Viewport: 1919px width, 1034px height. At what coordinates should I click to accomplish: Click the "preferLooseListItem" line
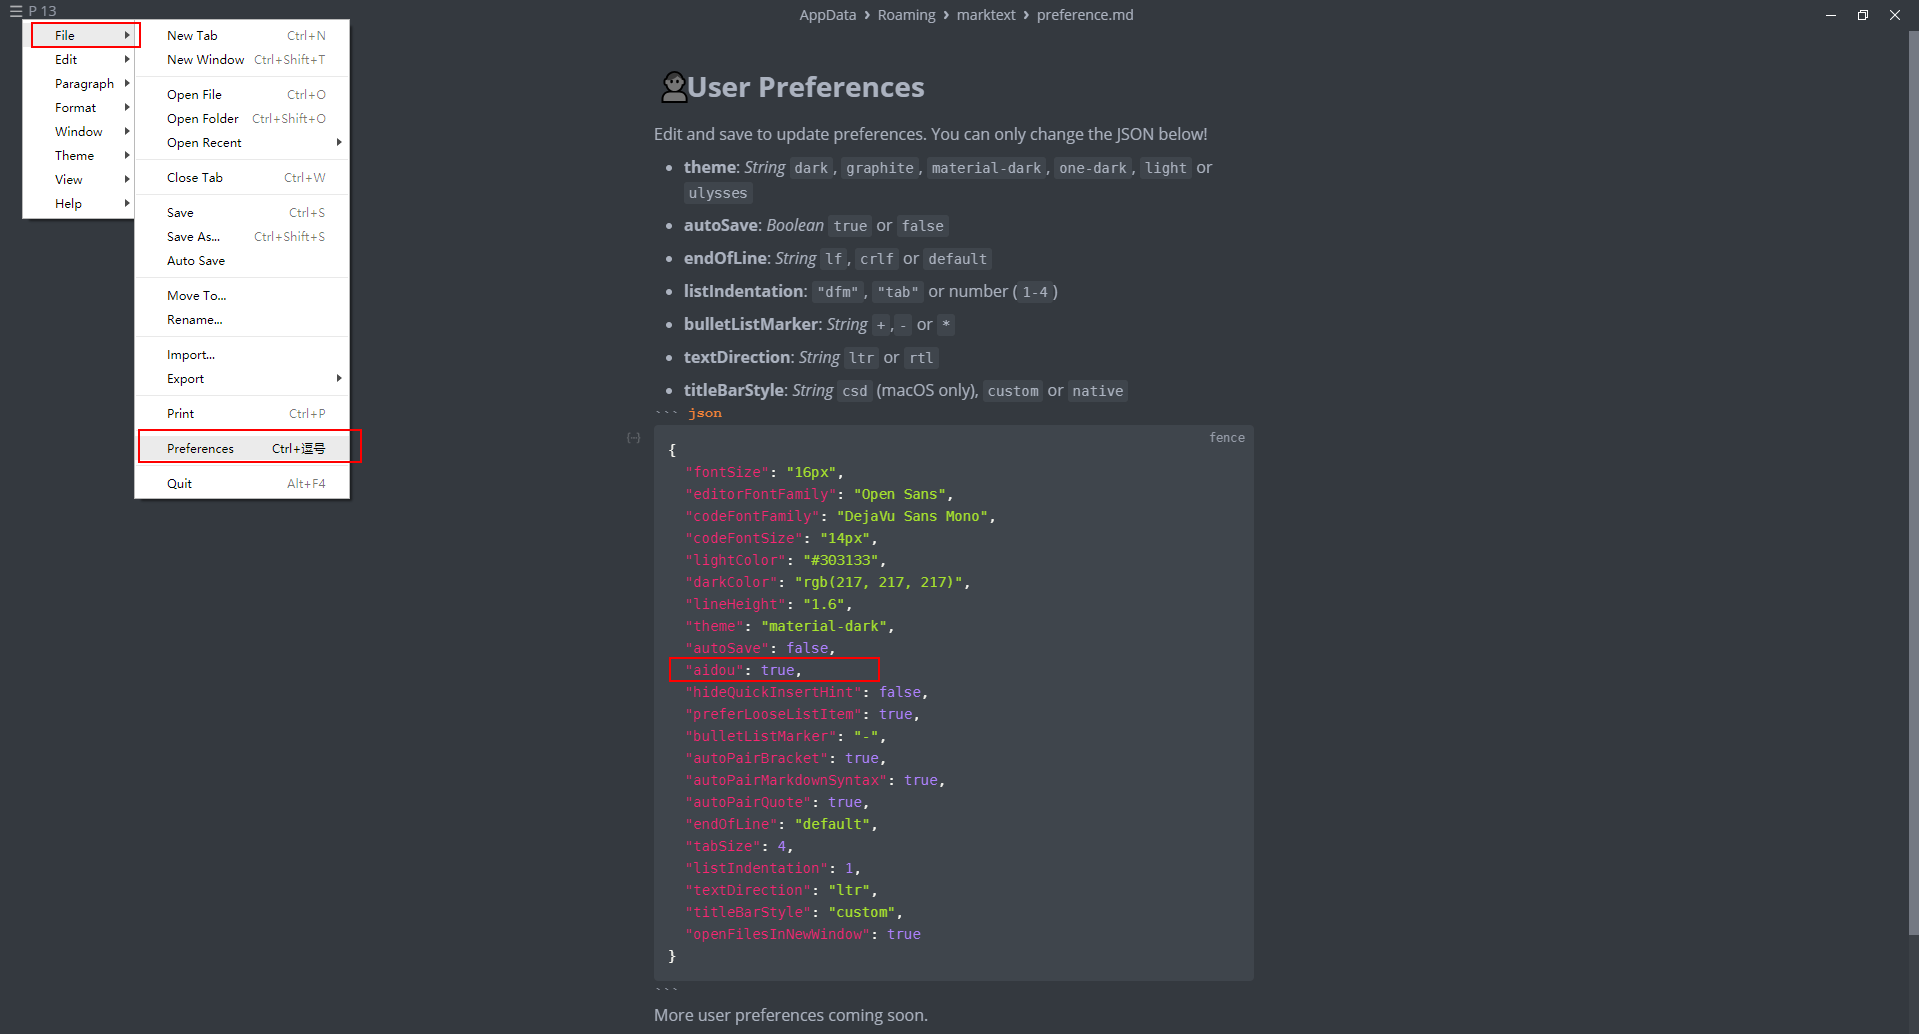point(802,714)
